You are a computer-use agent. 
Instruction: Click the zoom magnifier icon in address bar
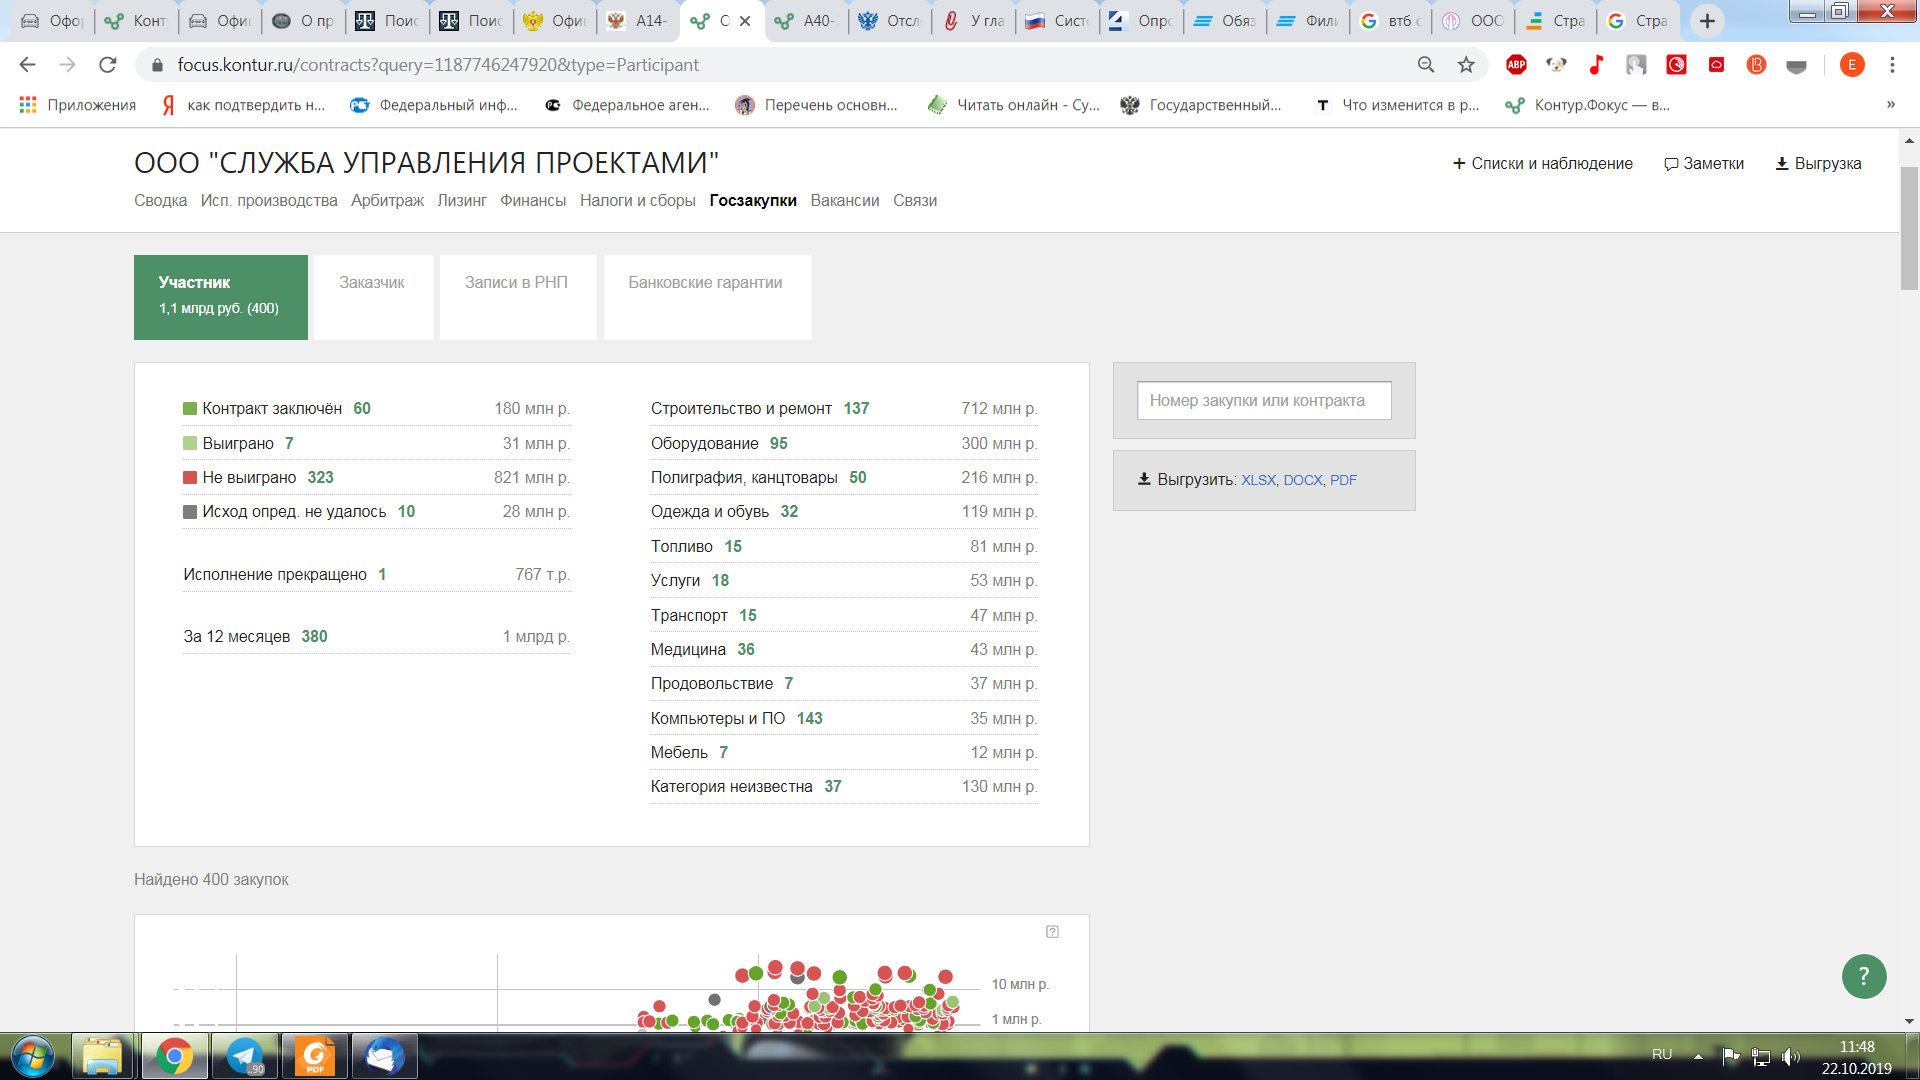(1426, 65)
